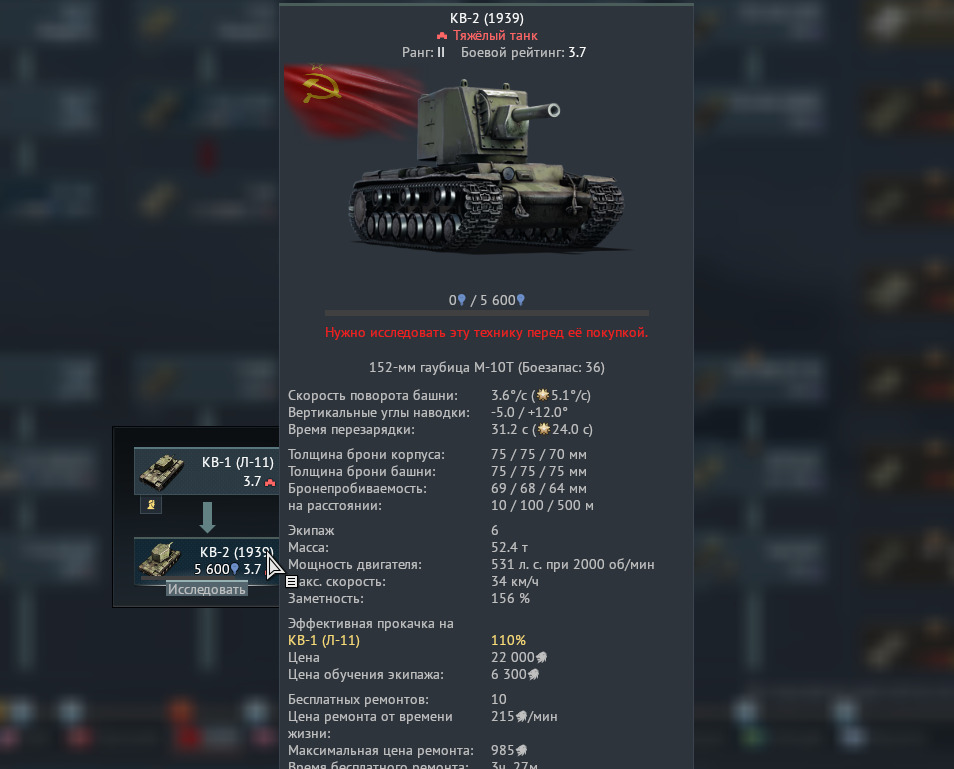Click the КВ-2 (1939) tooltip title
This screenshot has height=769, width=954.
[487, 18]
